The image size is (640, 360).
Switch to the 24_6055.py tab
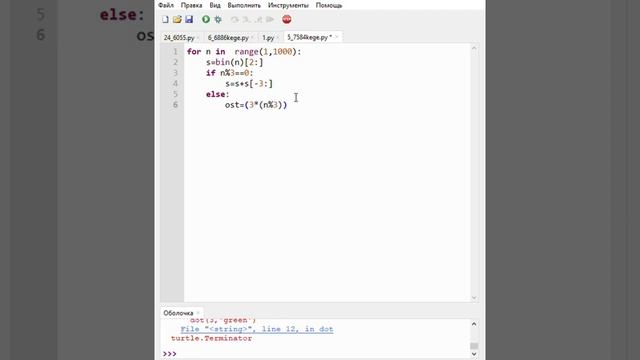tap(179, 38)
